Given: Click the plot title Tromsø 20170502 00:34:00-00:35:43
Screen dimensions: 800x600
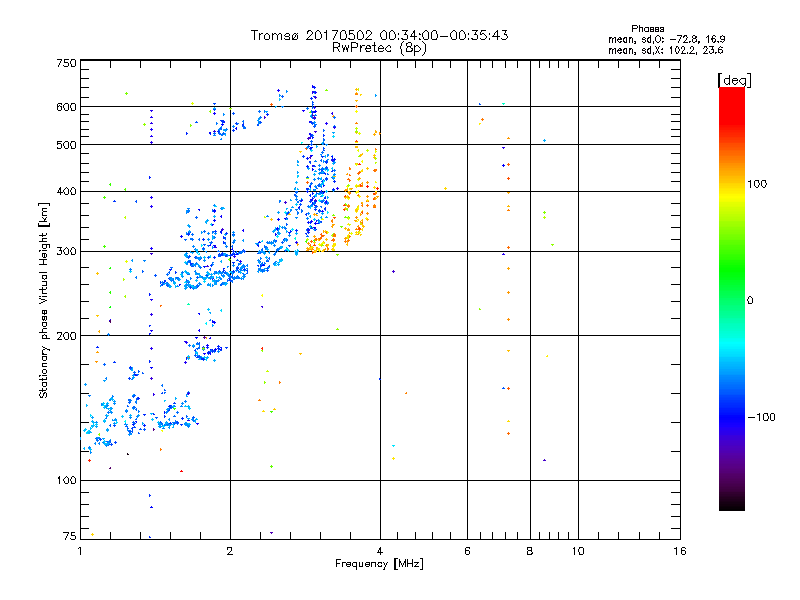Looking at the screenshot, I should tap(379, 35).
